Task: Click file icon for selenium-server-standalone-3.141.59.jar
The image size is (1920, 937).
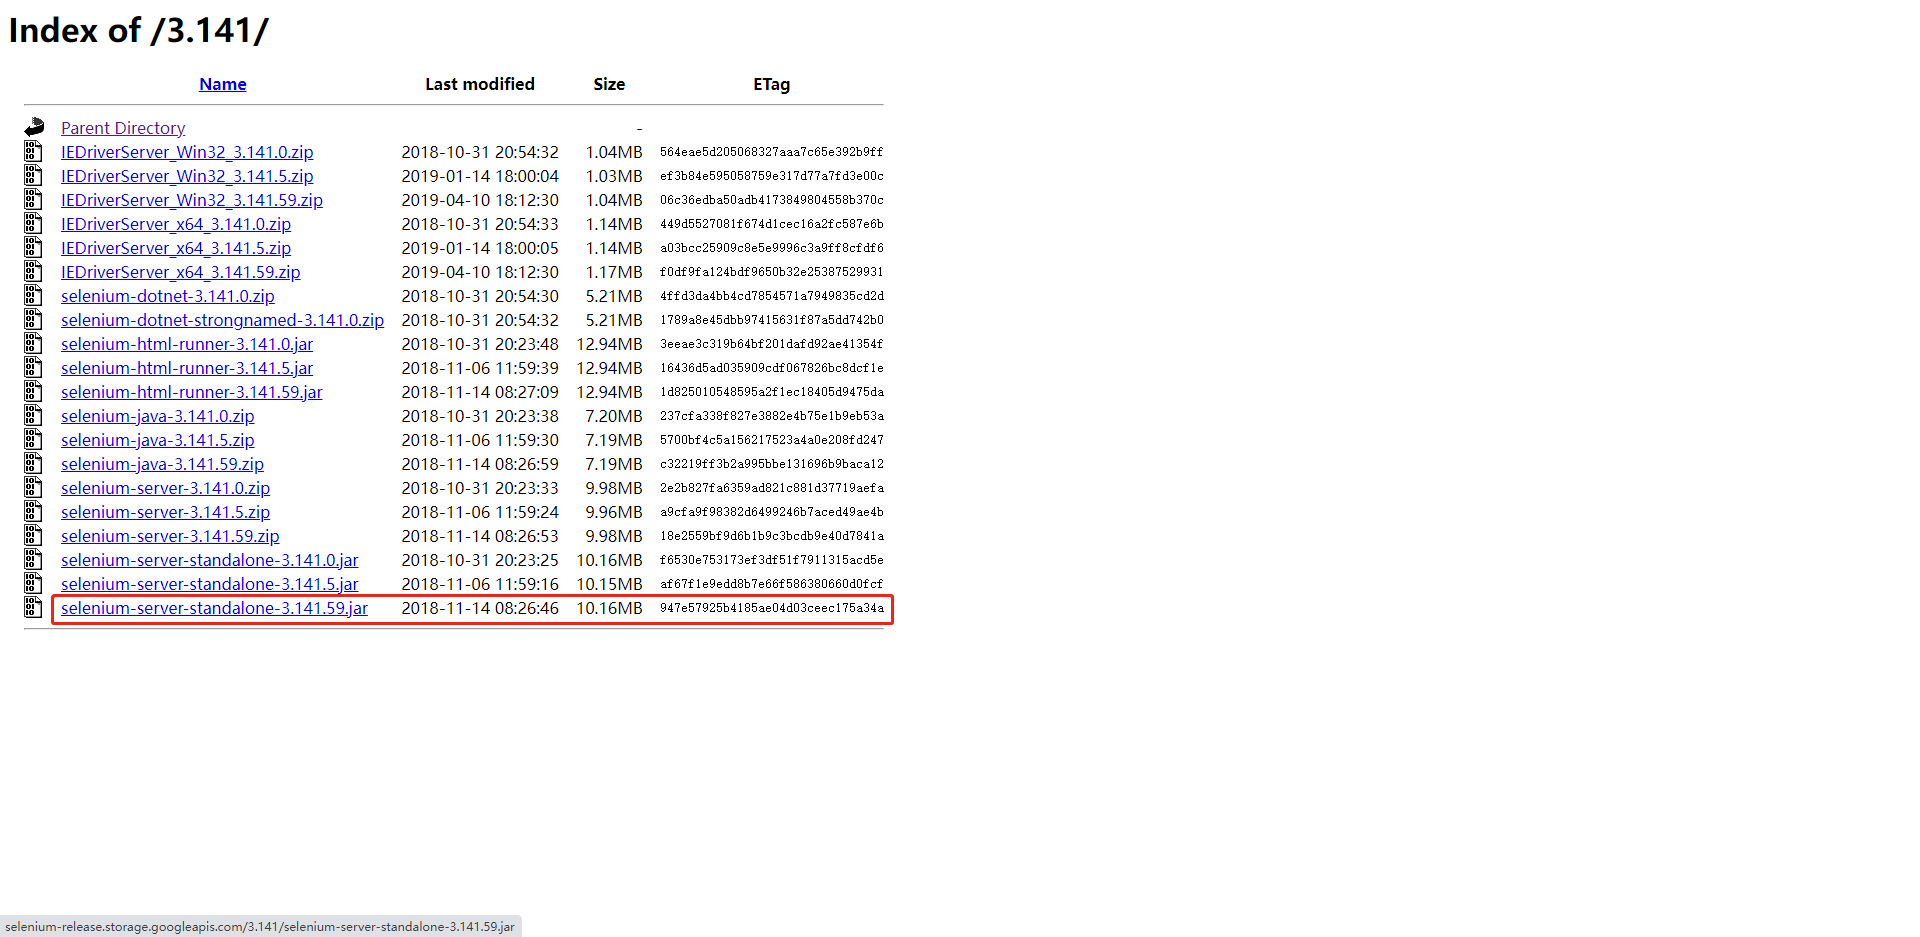Action: [33, 607]
